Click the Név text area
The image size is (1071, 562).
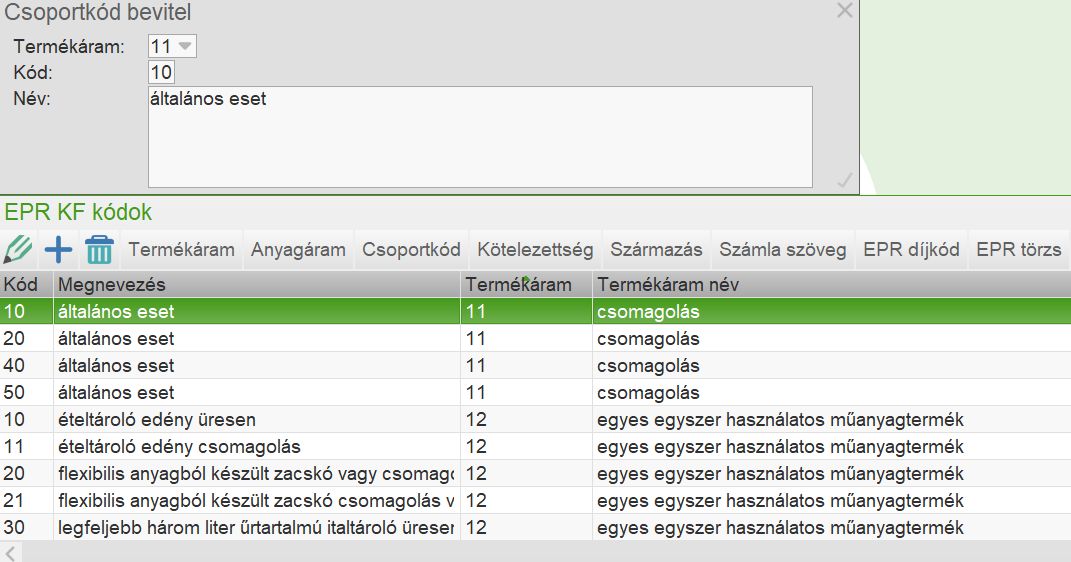pyautogui.click(x=479, y=136)
